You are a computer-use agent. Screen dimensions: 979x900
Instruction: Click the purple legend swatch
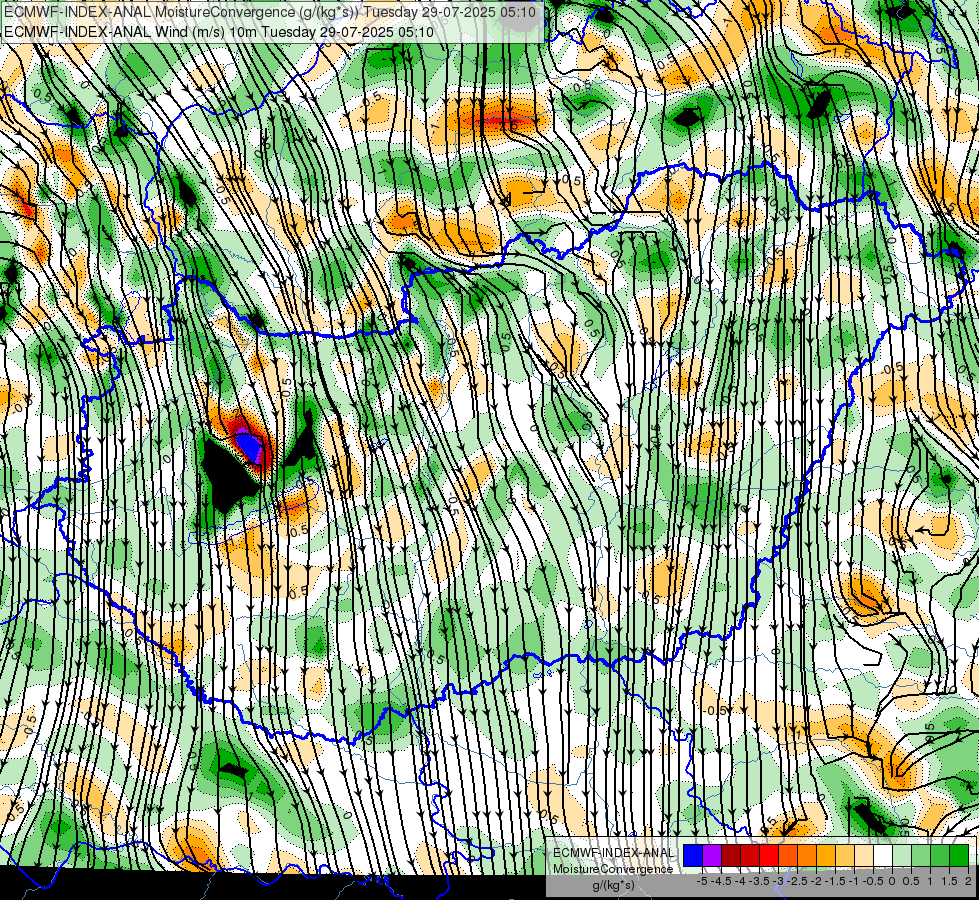(x=712, y=856)
